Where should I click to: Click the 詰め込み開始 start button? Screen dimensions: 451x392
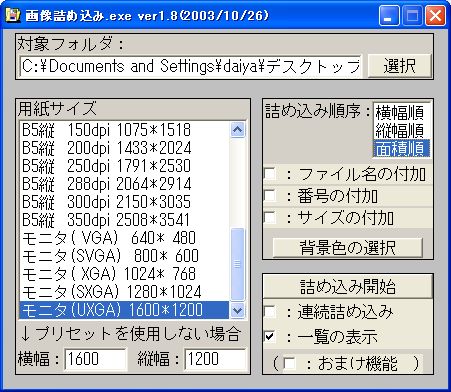coord(348,287)
